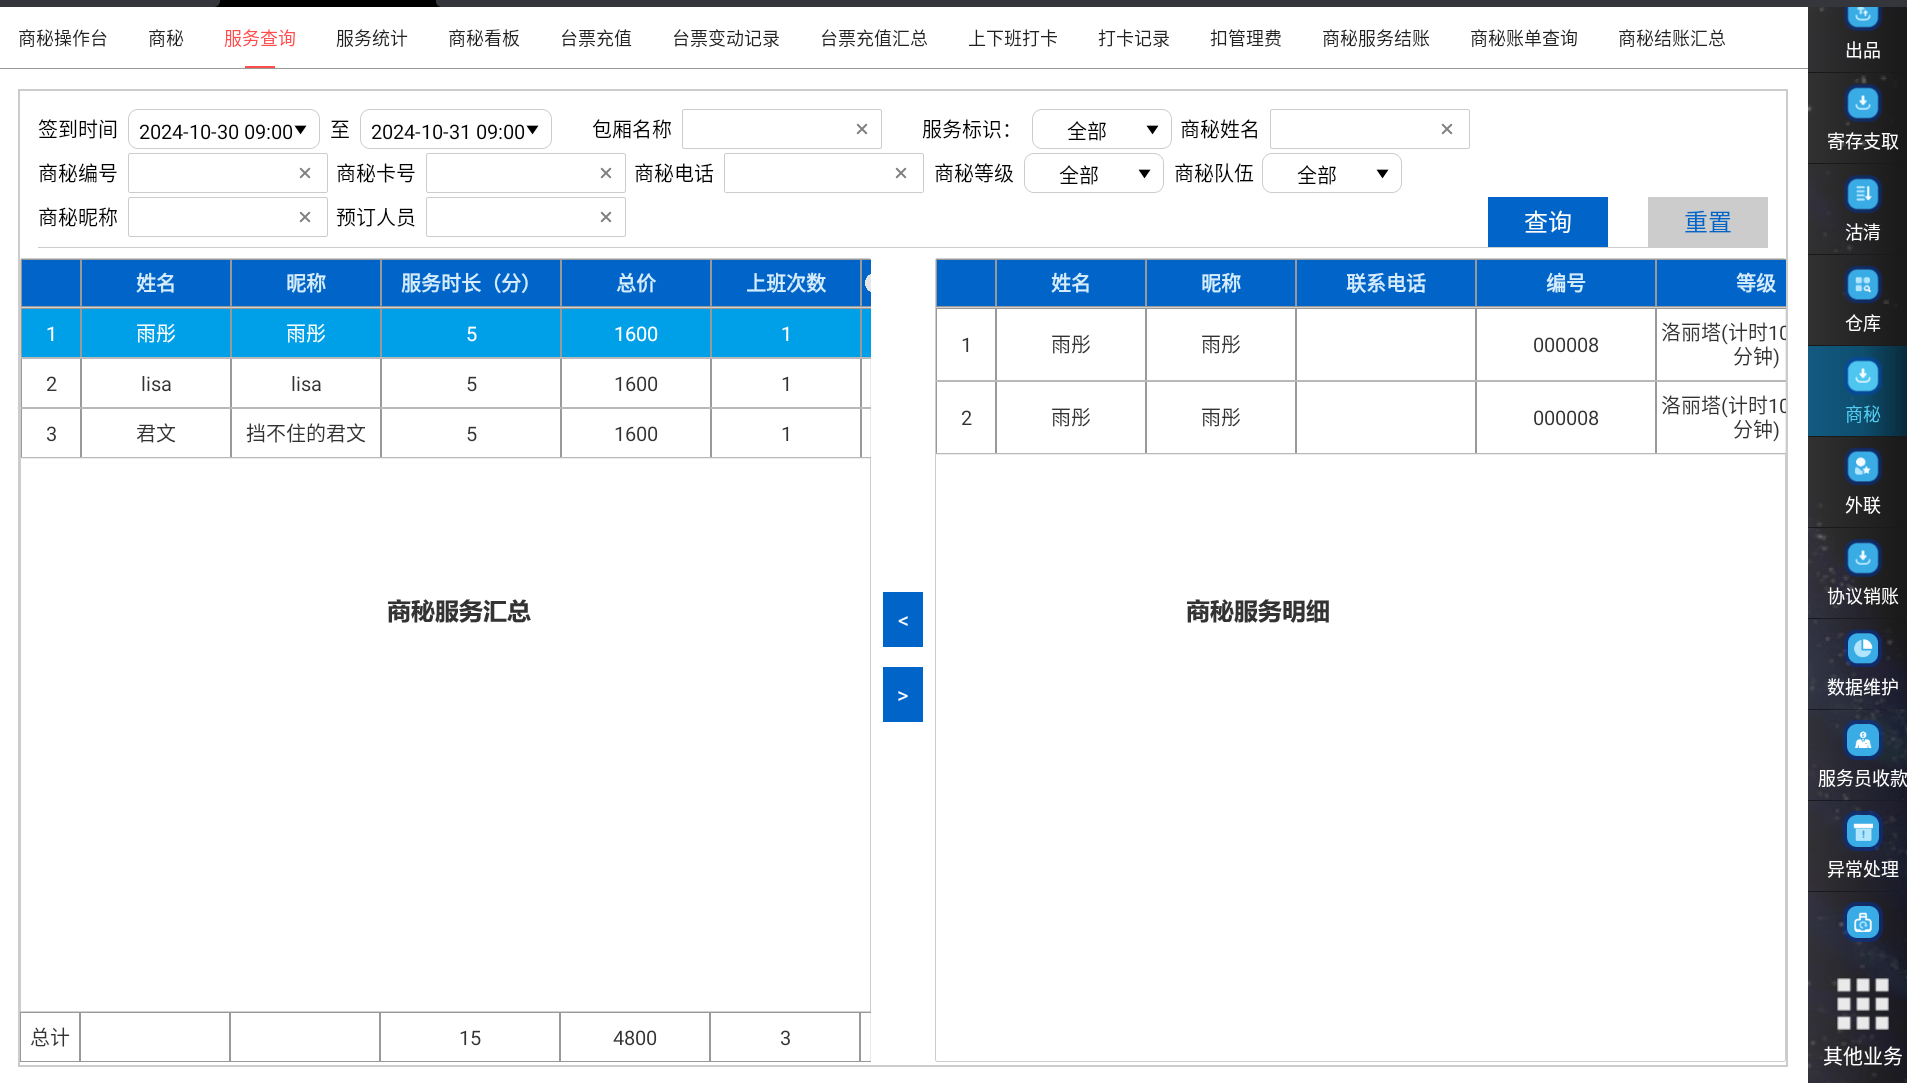Switch to 商秘服务结账 tab
Screen dimensions: 1907x1083
click(x=1376, y=38)
